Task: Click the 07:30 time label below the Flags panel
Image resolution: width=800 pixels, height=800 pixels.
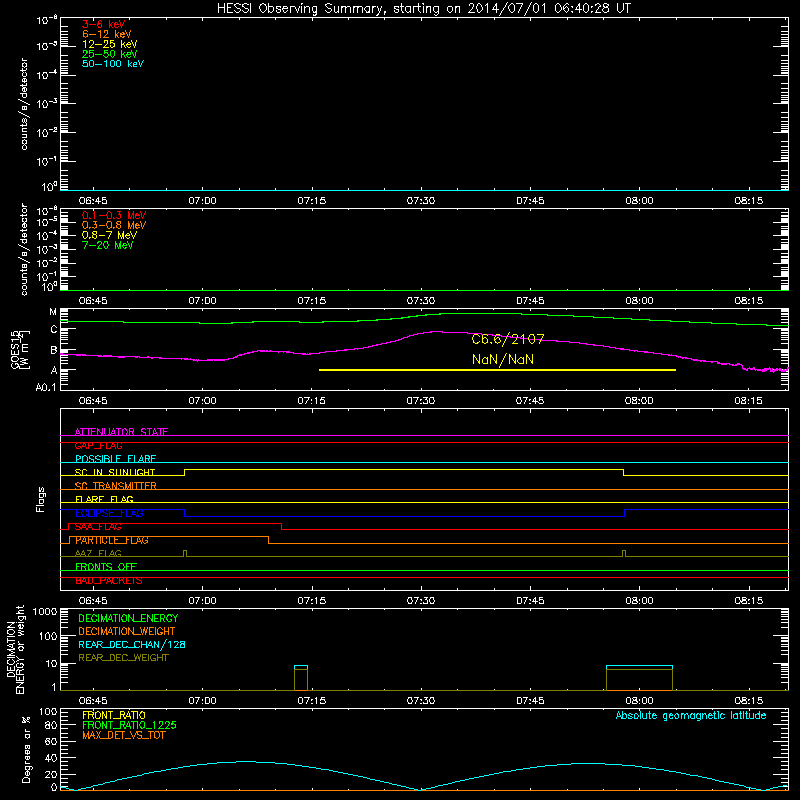Action: (x=421, y=601)
